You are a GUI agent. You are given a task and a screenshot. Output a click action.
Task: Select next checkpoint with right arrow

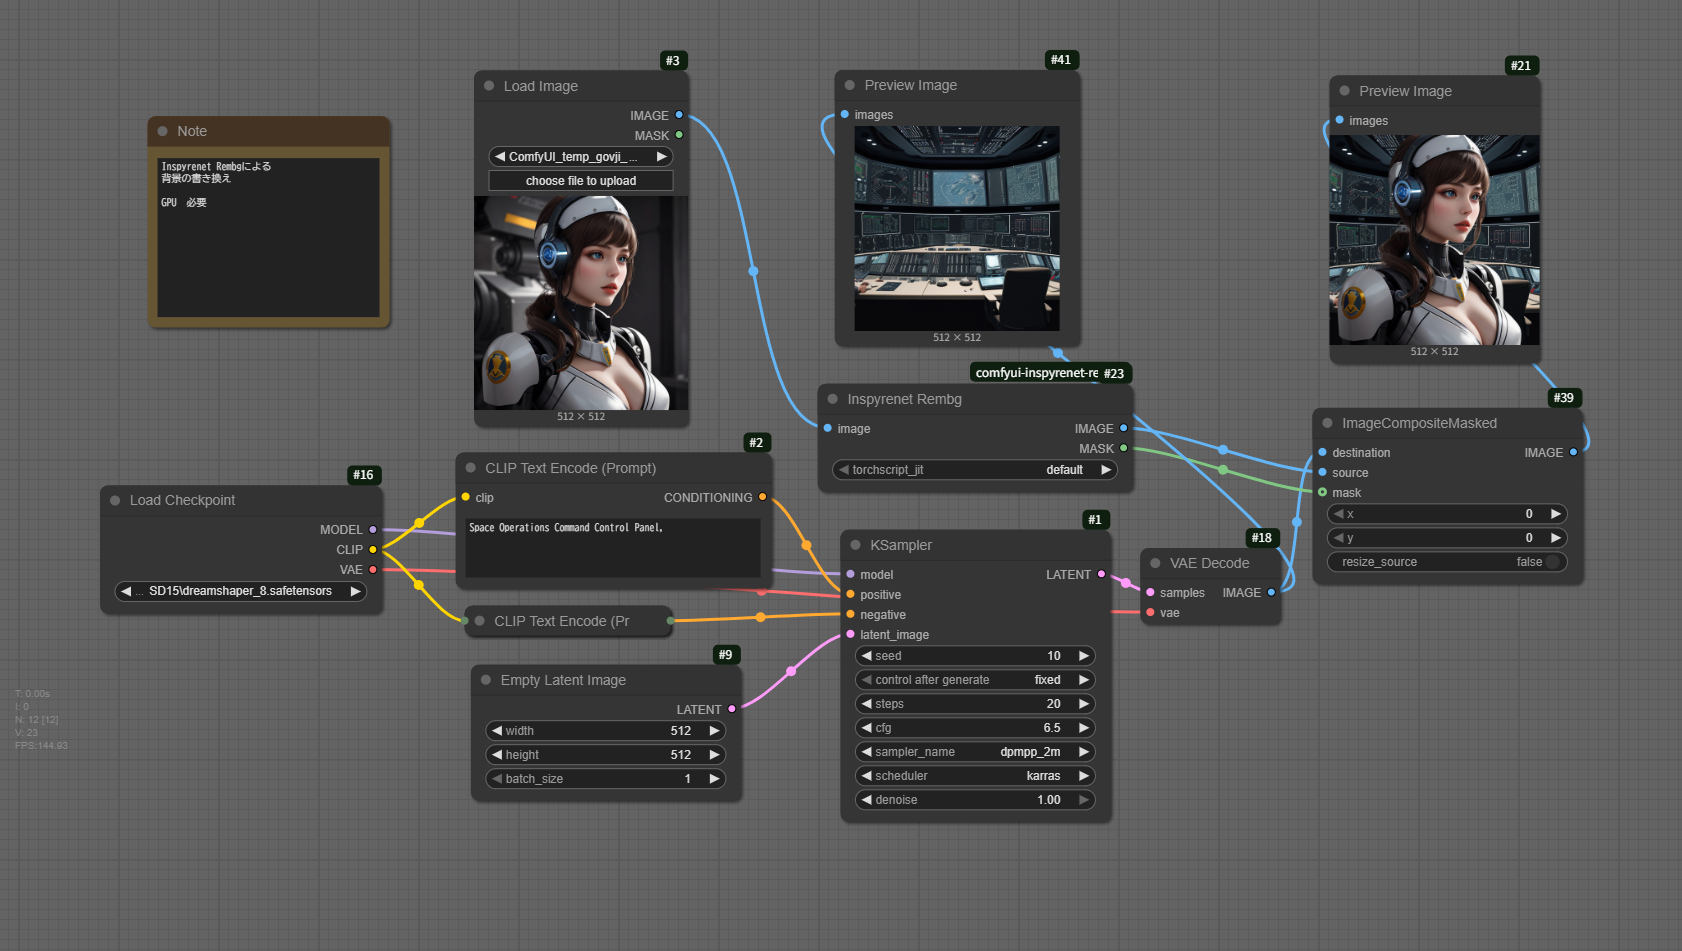coord(354,591)
